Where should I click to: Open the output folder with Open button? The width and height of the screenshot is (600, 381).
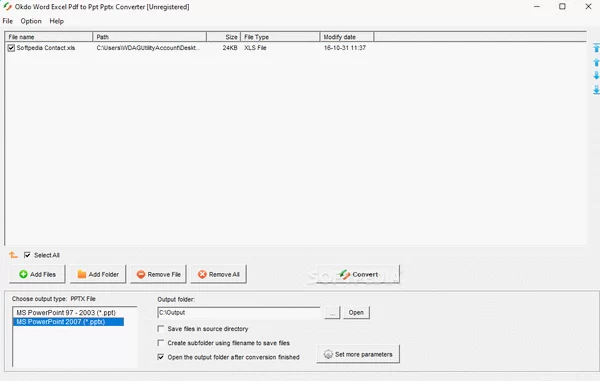[356, 313]
